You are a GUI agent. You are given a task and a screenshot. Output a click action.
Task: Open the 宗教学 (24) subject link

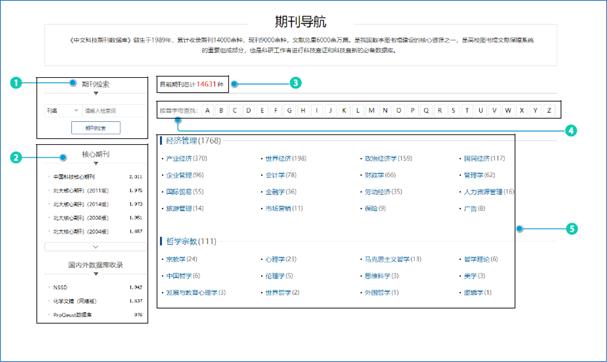pos(182,259)
